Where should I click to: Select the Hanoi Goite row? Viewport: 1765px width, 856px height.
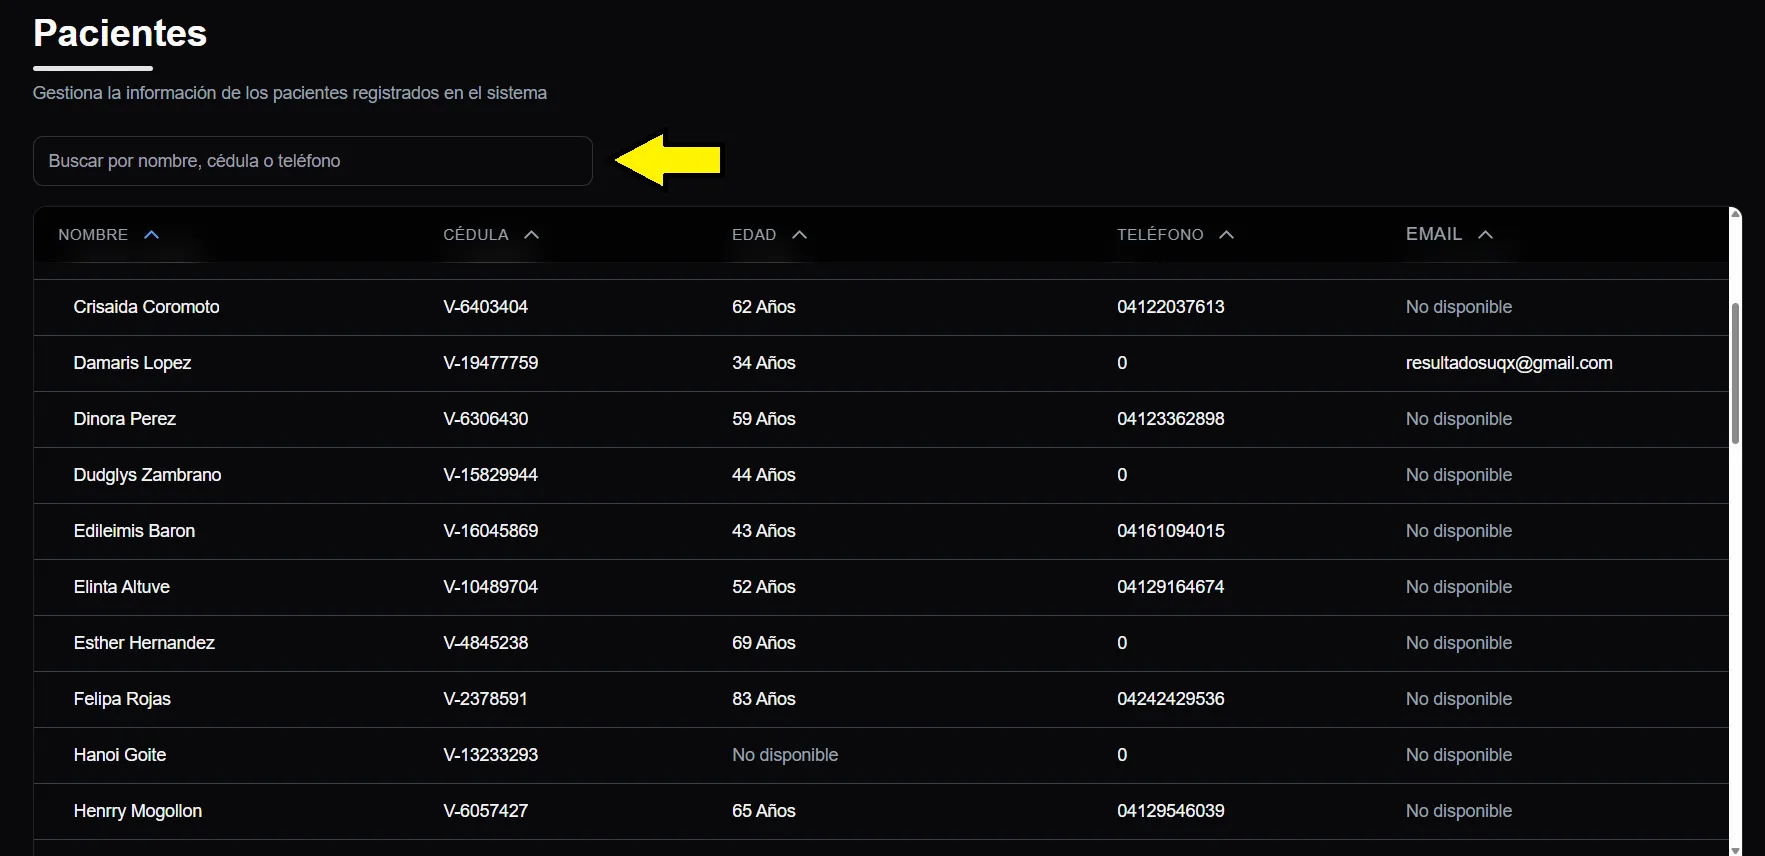pyautogui.click(x=120, y=755)
